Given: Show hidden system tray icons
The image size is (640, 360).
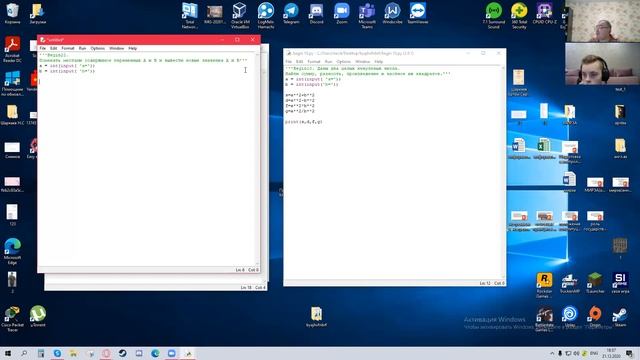Looking at the screenshot, I should point(552,353).
